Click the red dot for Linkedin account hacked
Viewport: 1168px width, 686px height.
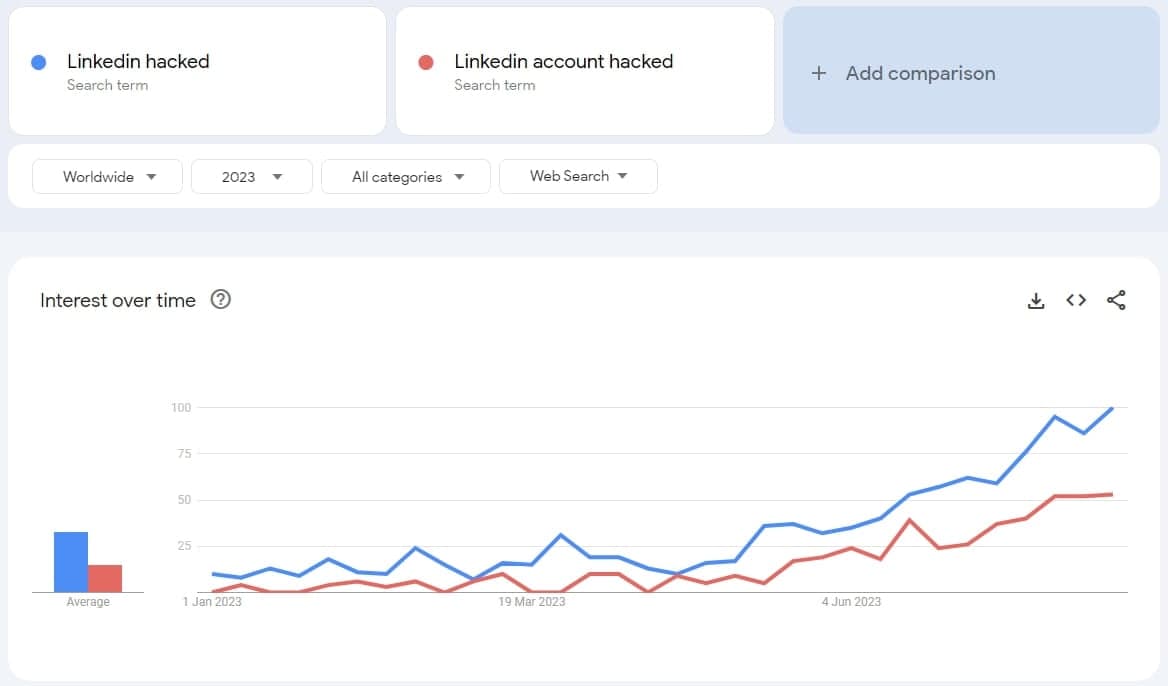point(428,61)
